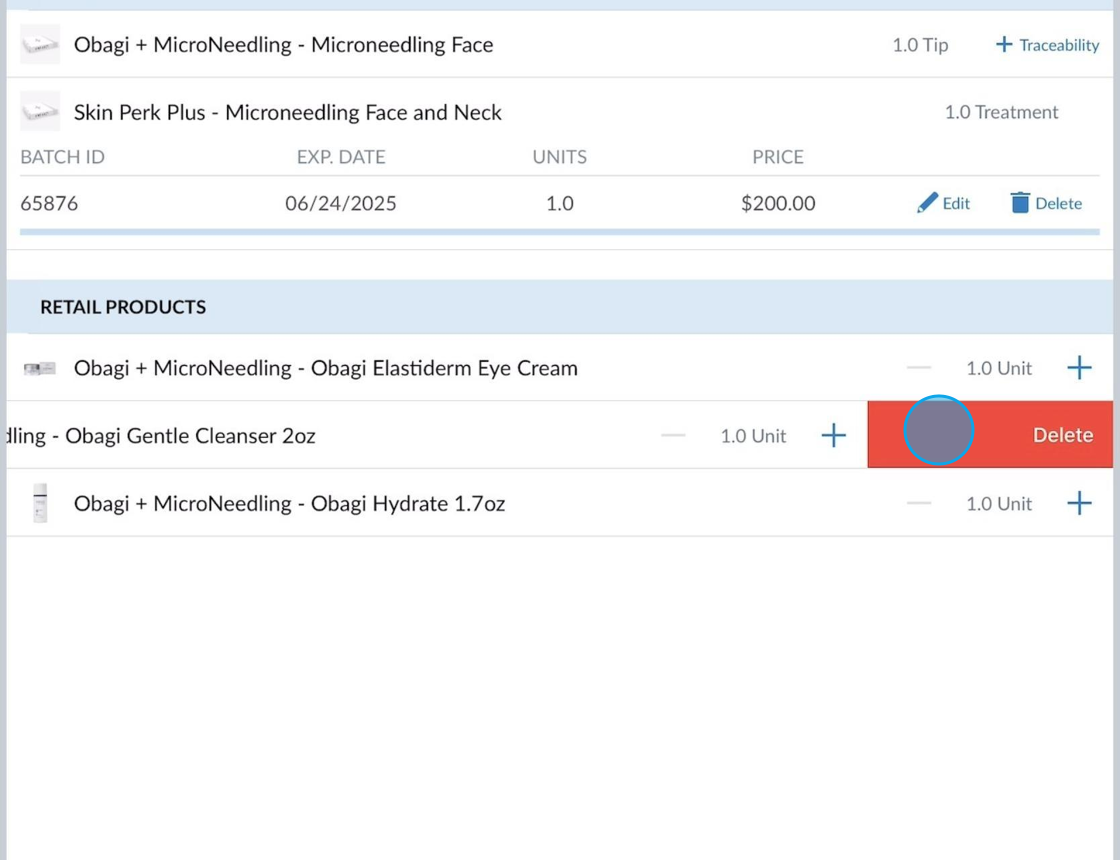Click 1.0 Tip quantity label
Viewport: 1120px width, 860px height.
[920, 45]
